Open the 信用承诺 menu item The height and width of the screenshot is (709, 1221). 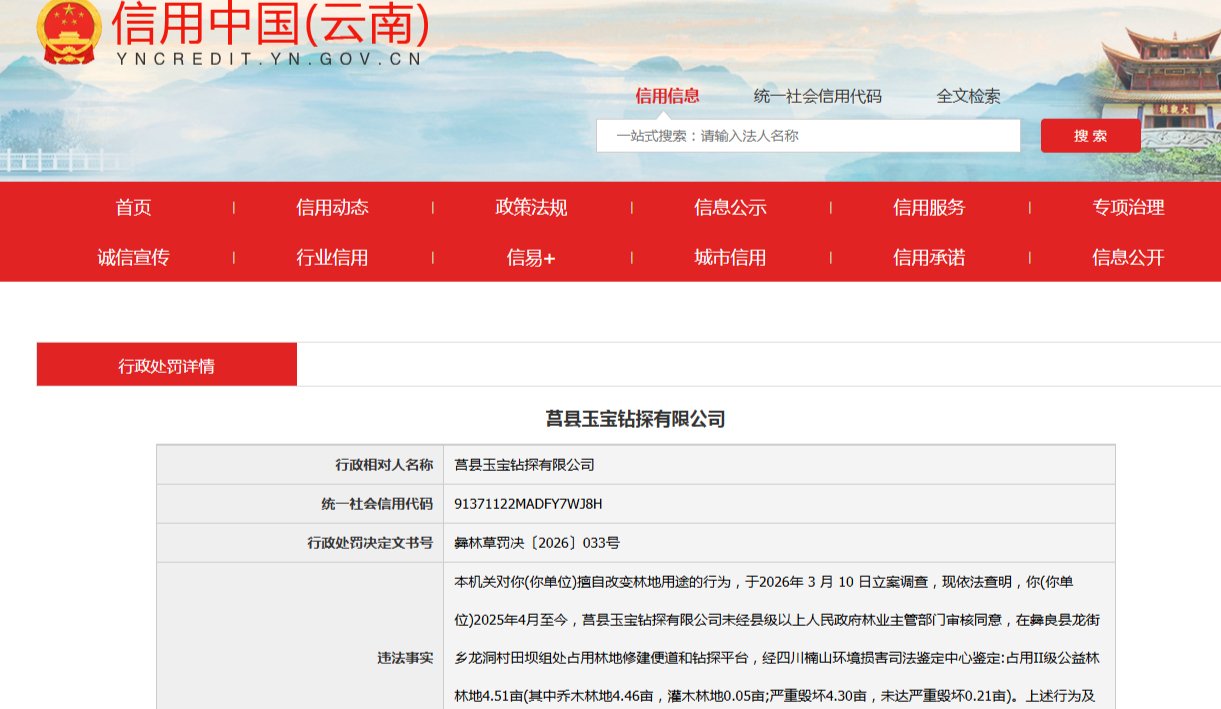930,258
